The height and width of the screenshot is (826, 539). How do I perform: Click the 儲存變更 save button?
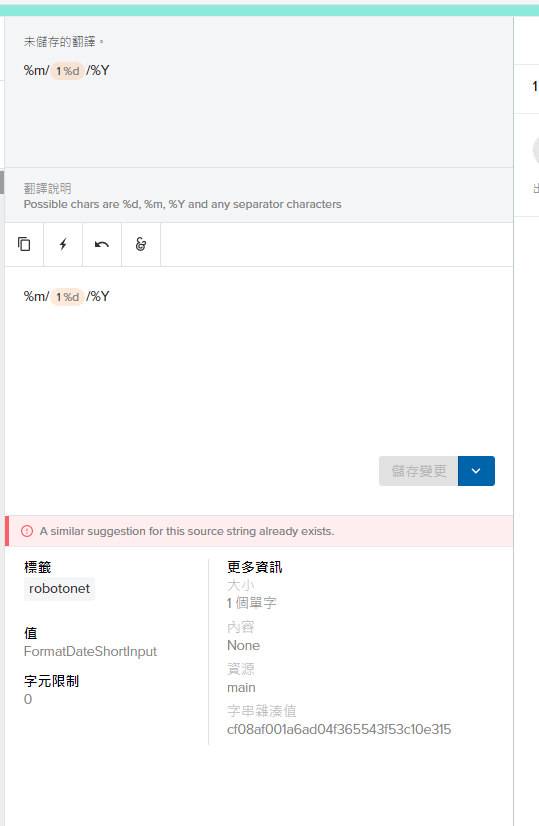pos(418,471)
